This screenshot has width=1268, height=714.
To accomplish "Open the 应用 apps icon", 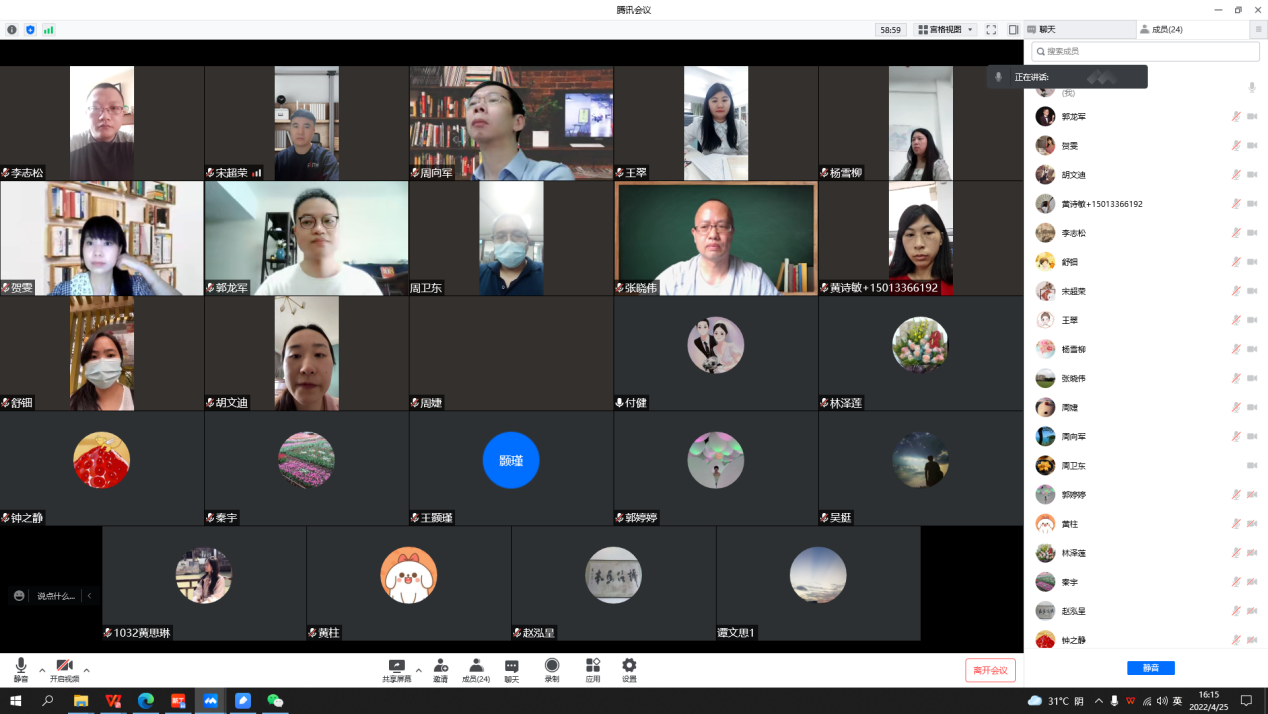I will [593, 666].
